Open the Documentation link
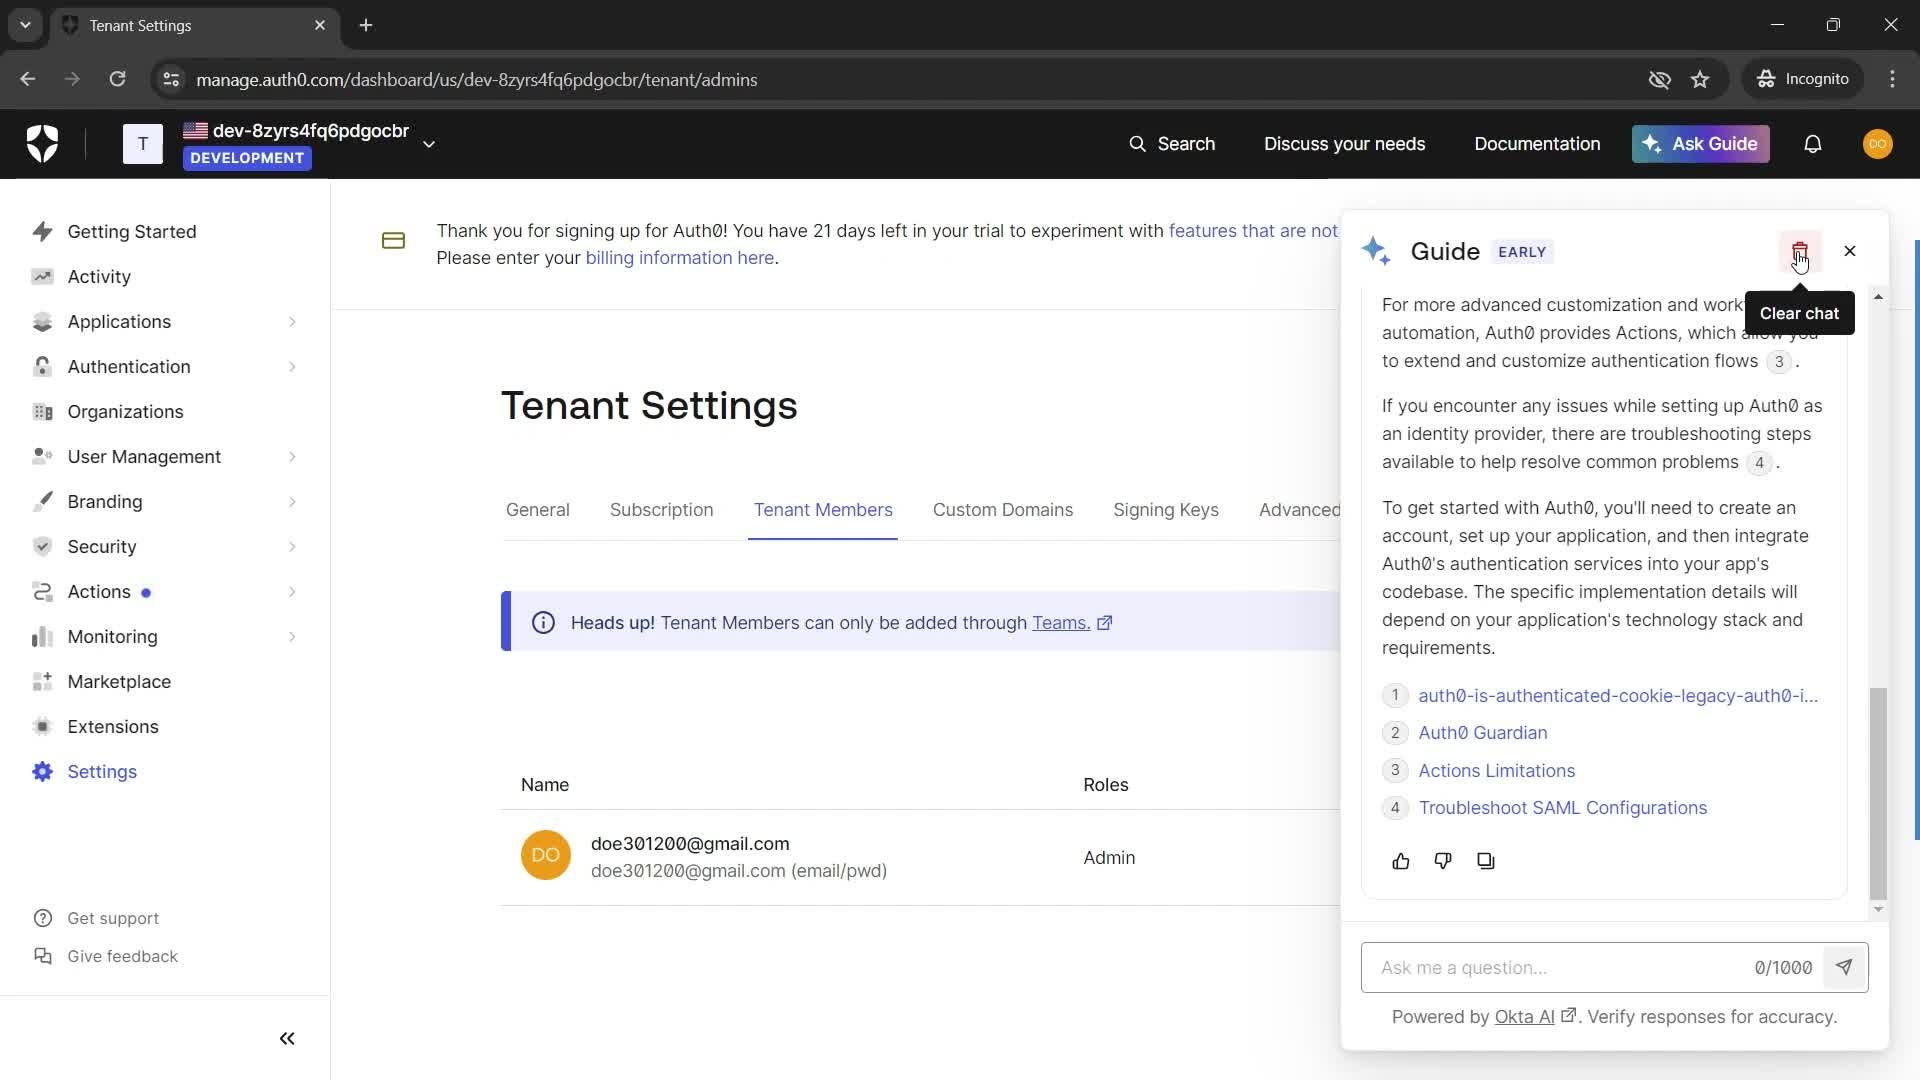Viewport: 1920px width, 1080px height. [1536, 144]
